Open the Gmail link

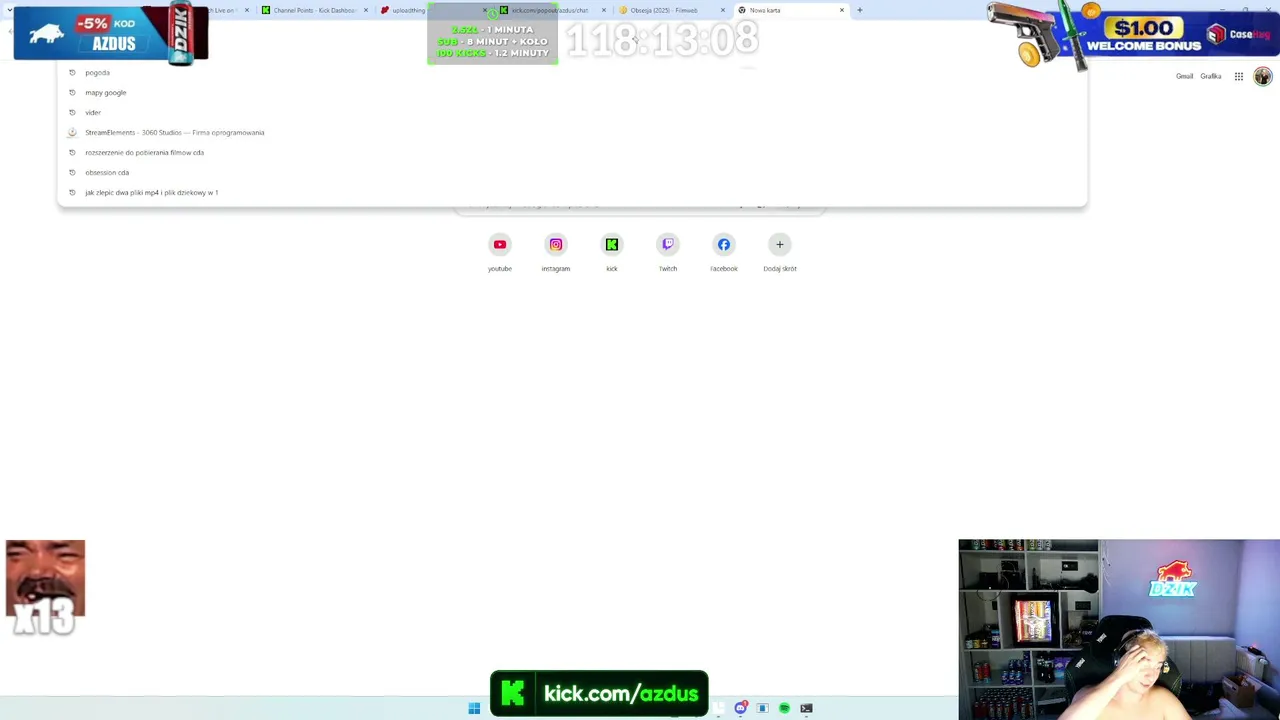[x=1184, y=76]
